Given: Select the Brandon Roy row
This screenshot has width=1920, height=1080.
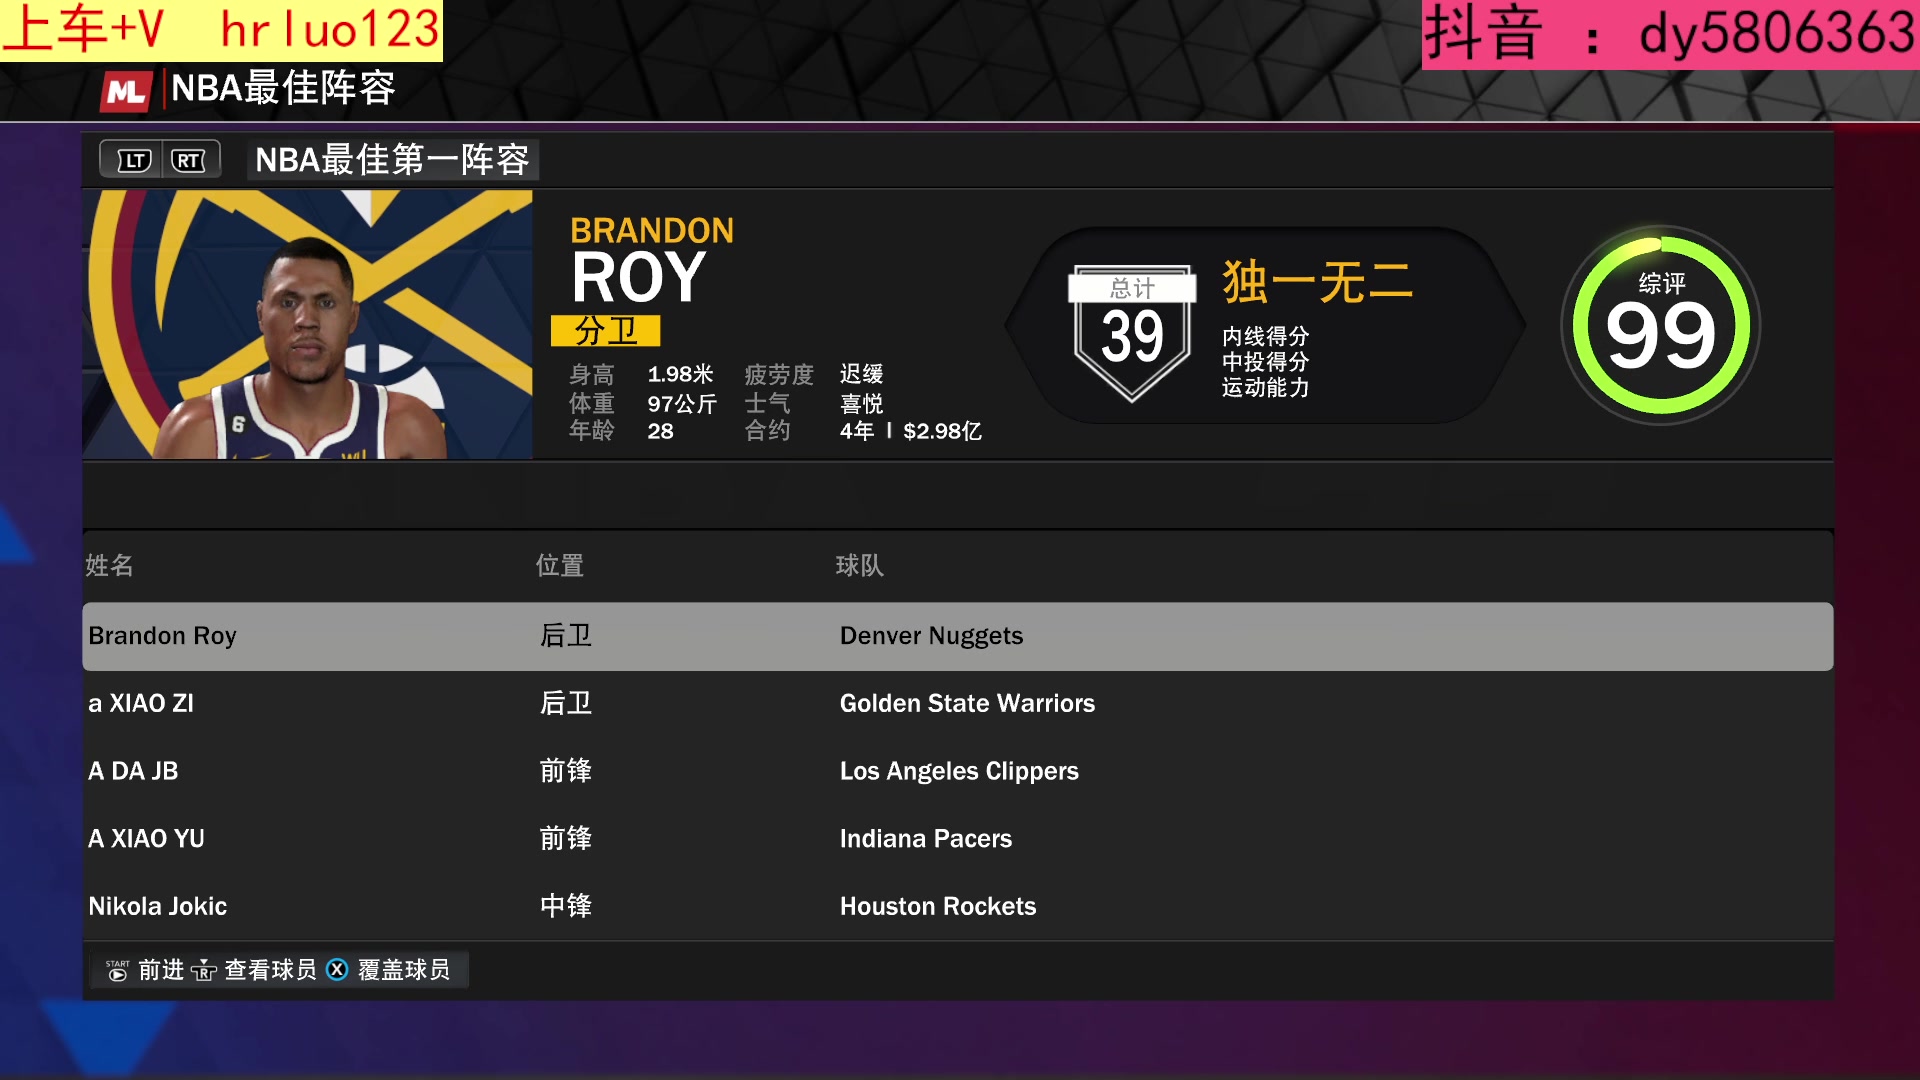Looking at the screenshot, I should click(957, 636).
